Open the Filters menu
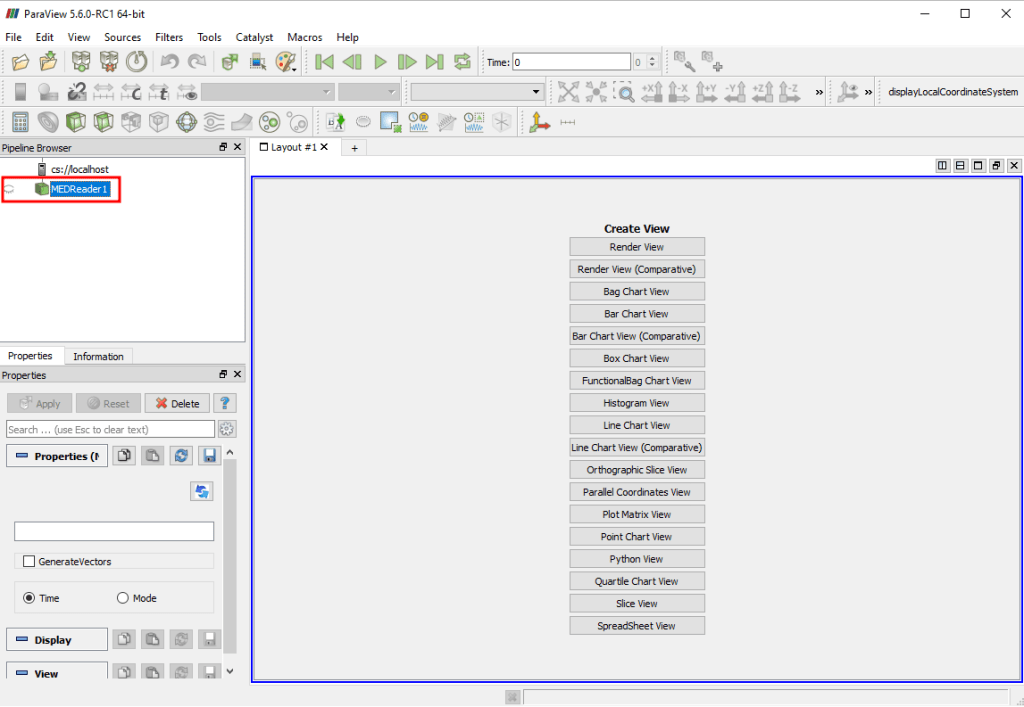 [x=168, y=37]
